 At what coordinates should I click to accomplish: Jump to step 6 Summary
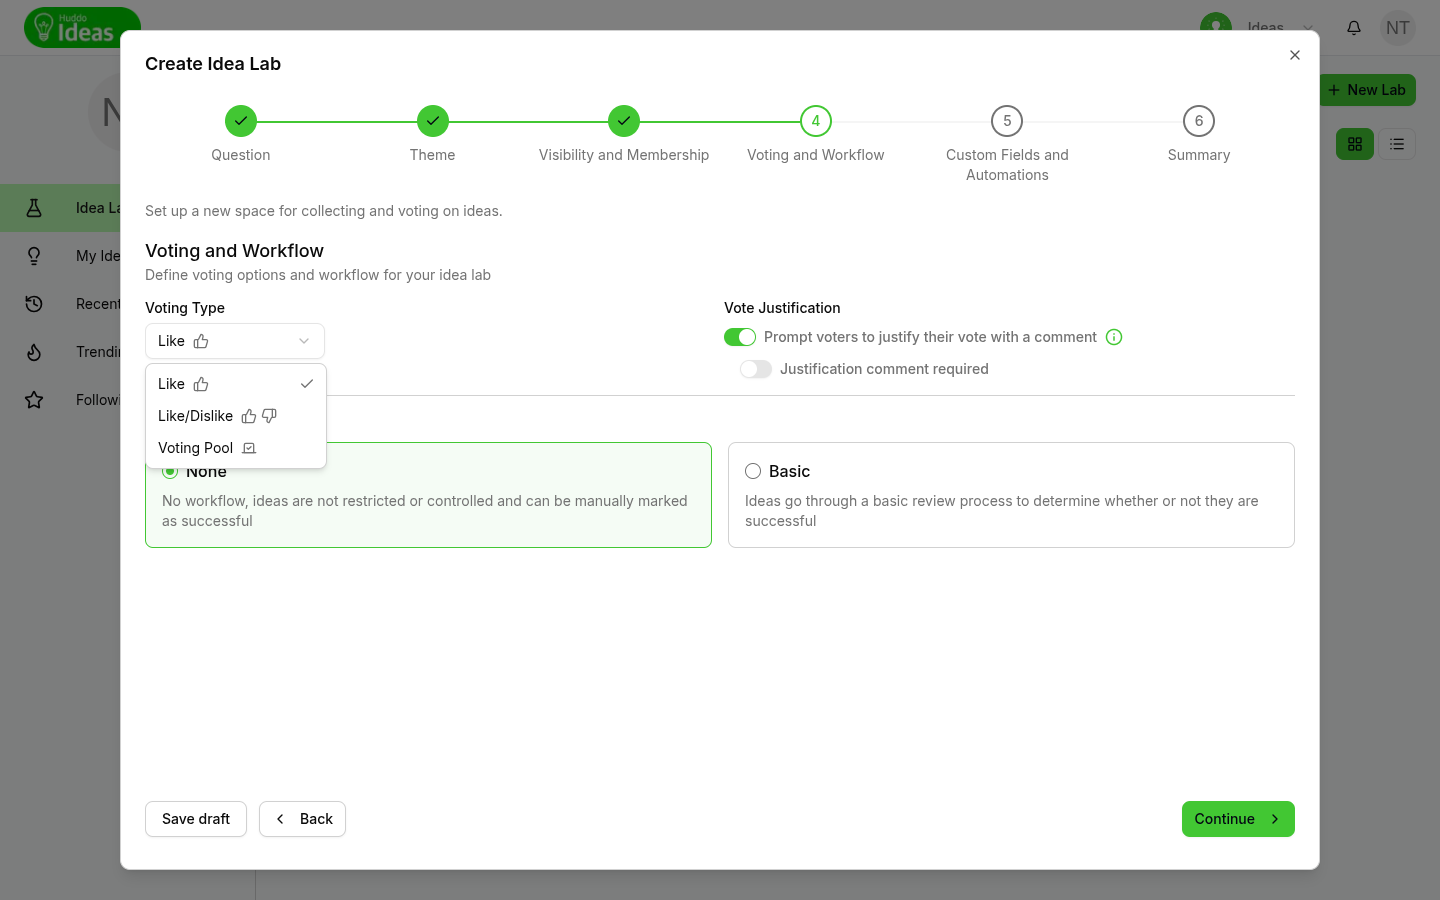[1199, 121]
